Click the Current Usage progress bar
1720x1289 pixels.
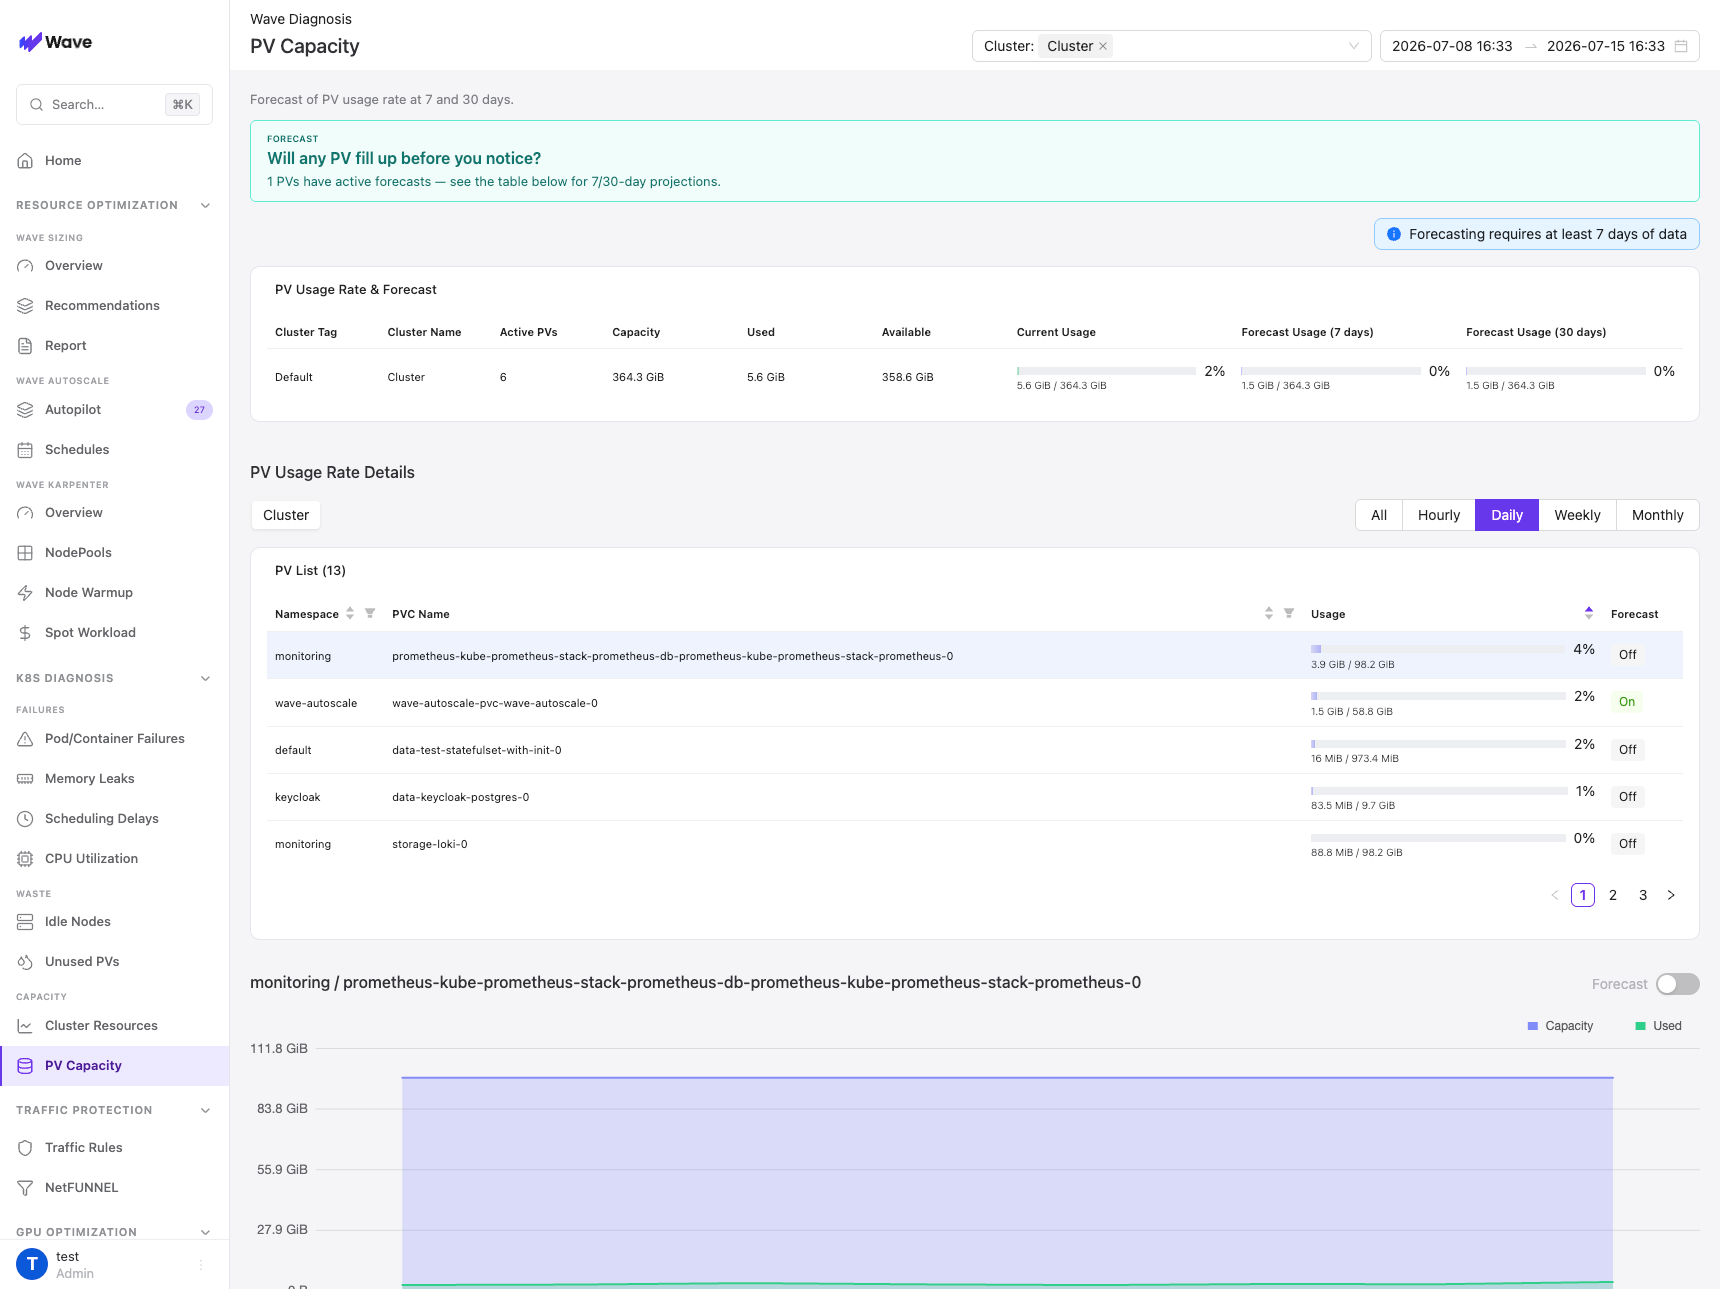point(1106,371)
